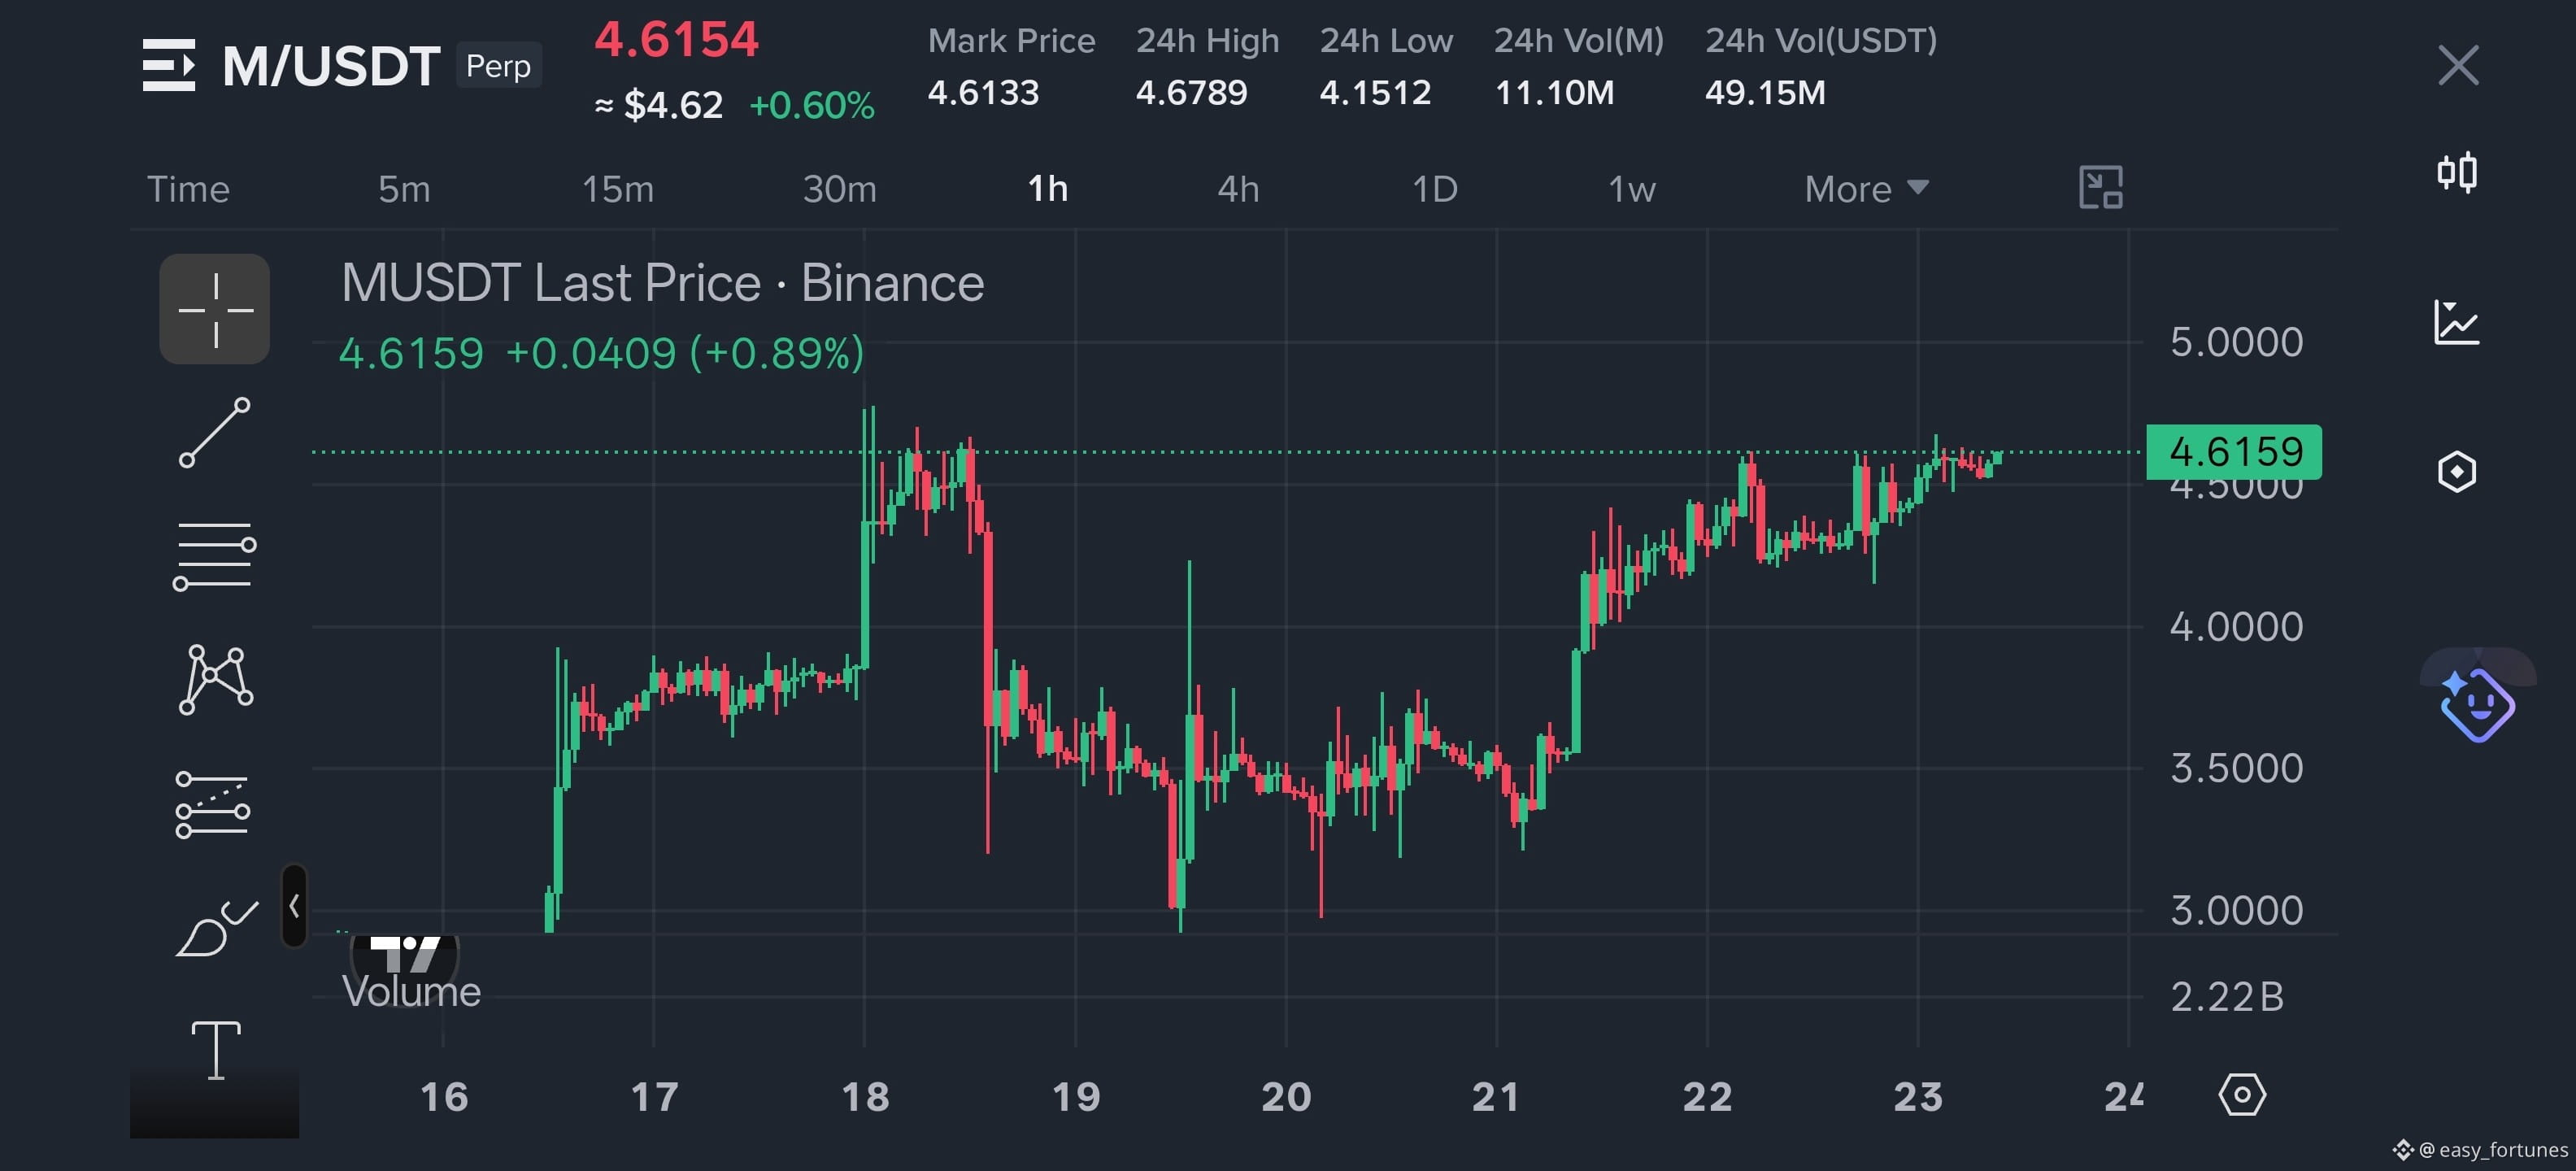Screen dimensions: 2576x1171
Task: Switch to the 4h timeframe tab
Action: click(x=1238, y=189)
